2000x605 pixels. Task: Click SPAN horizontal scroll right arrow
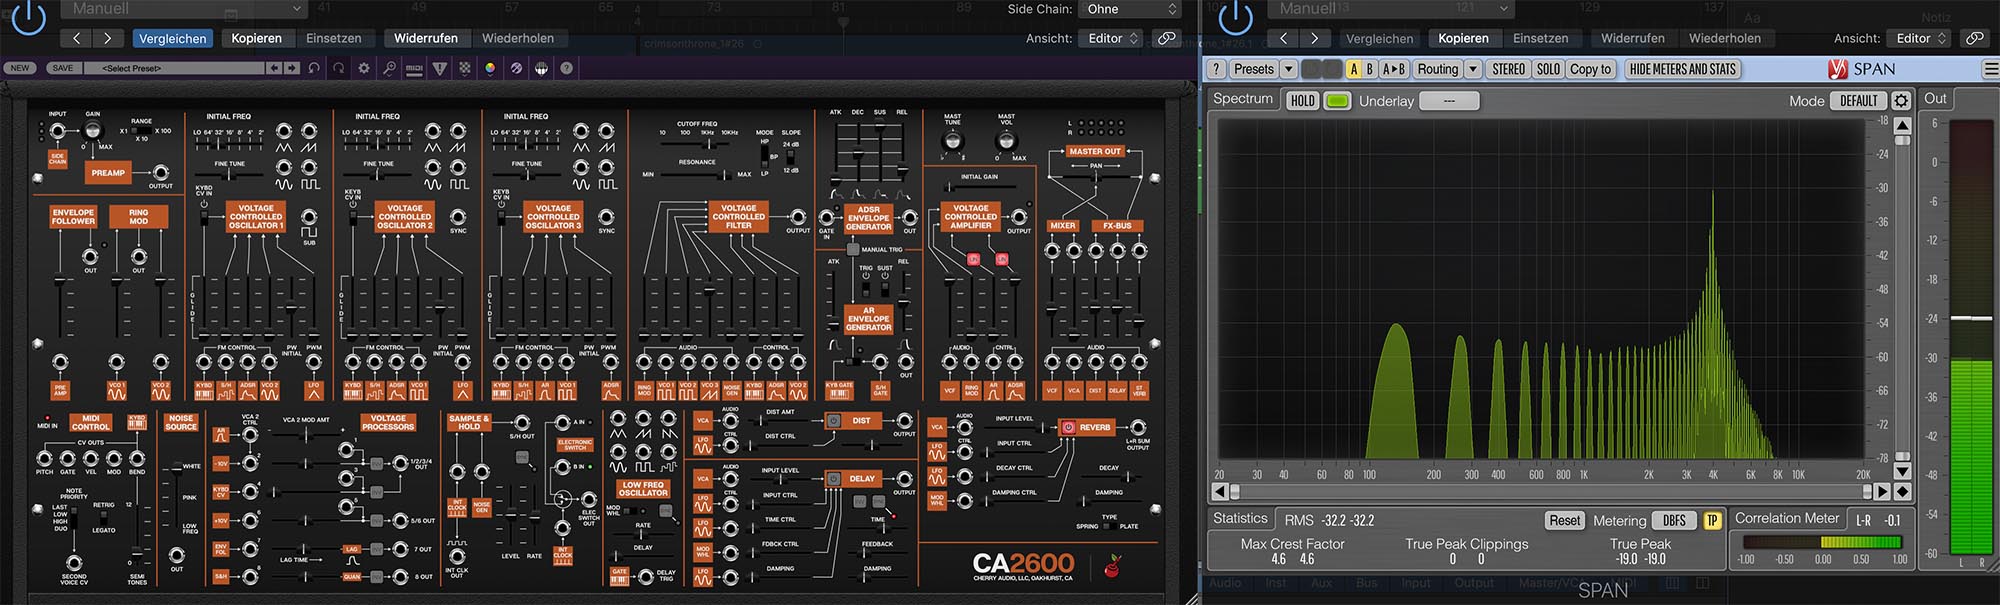tap(1883, 491)
